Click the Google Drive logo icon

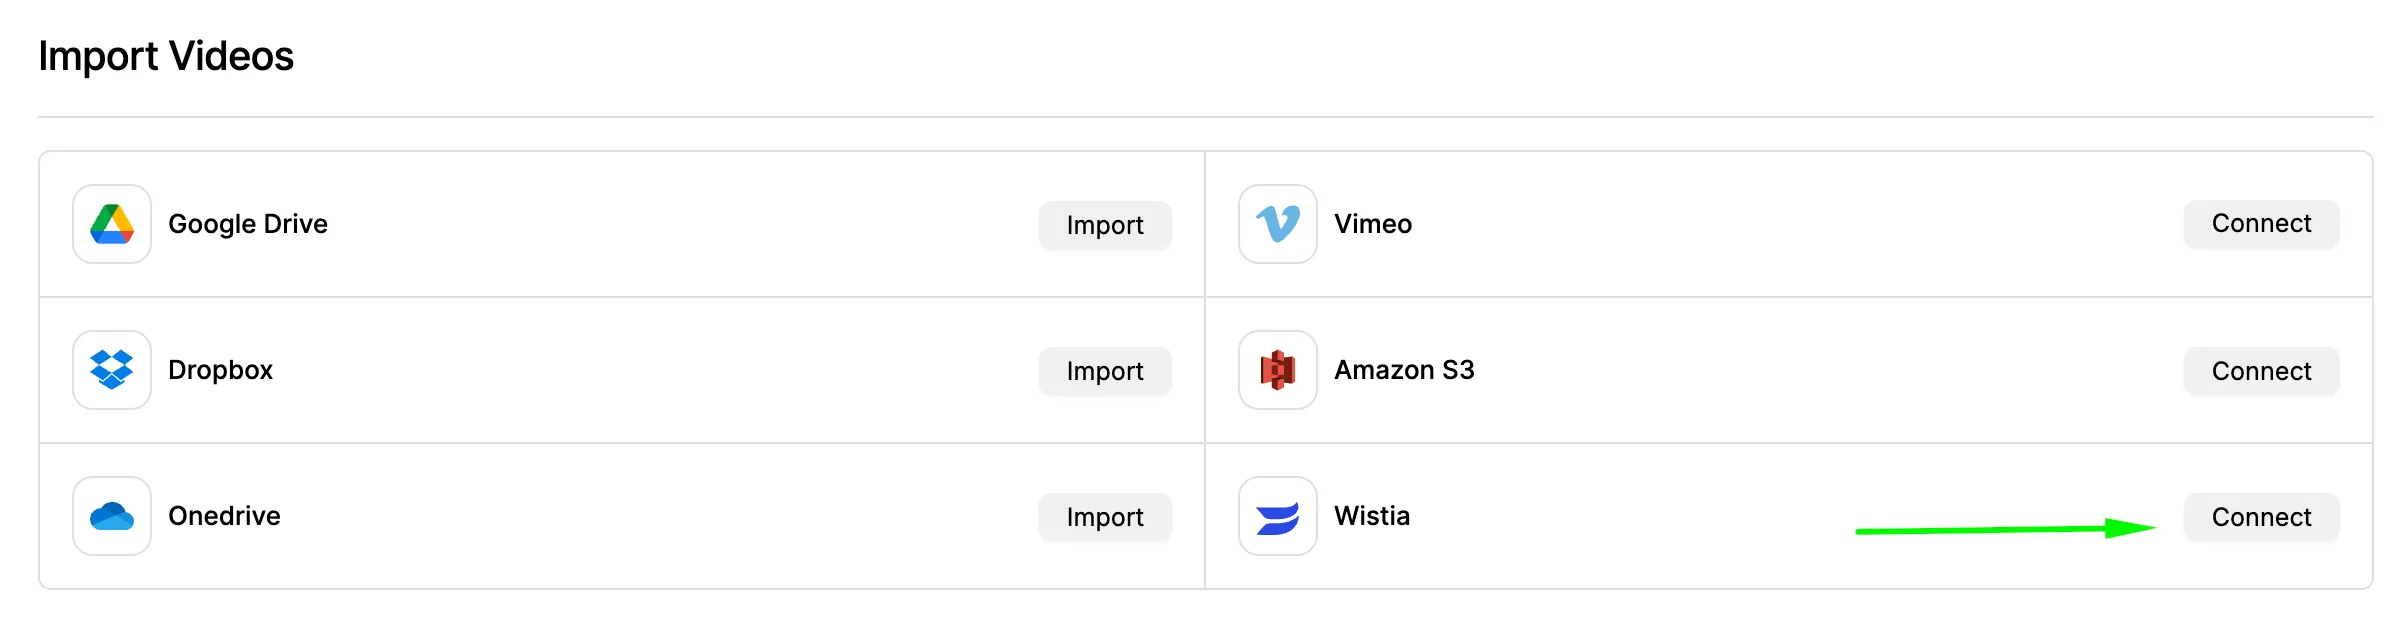point(112,224)
